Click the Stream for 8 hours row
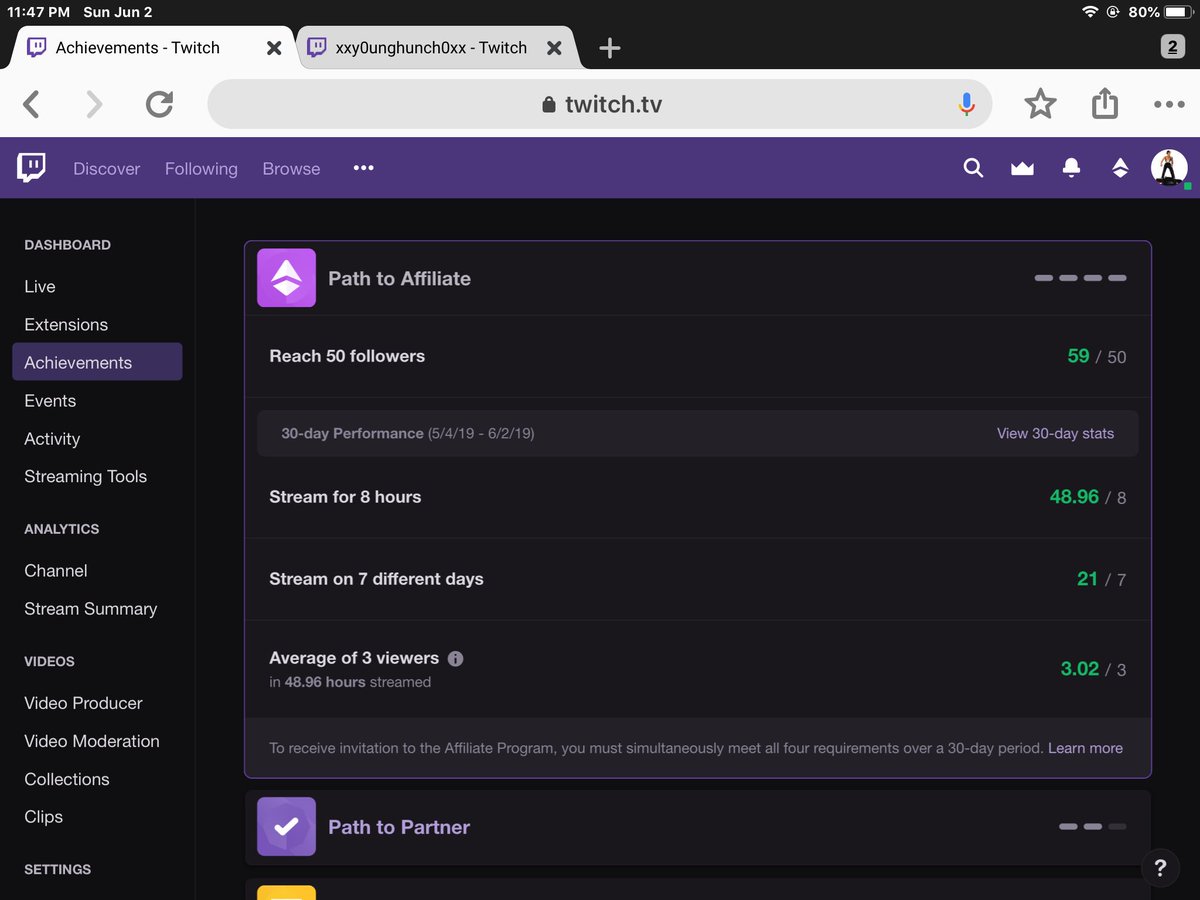 coord(698,497)
